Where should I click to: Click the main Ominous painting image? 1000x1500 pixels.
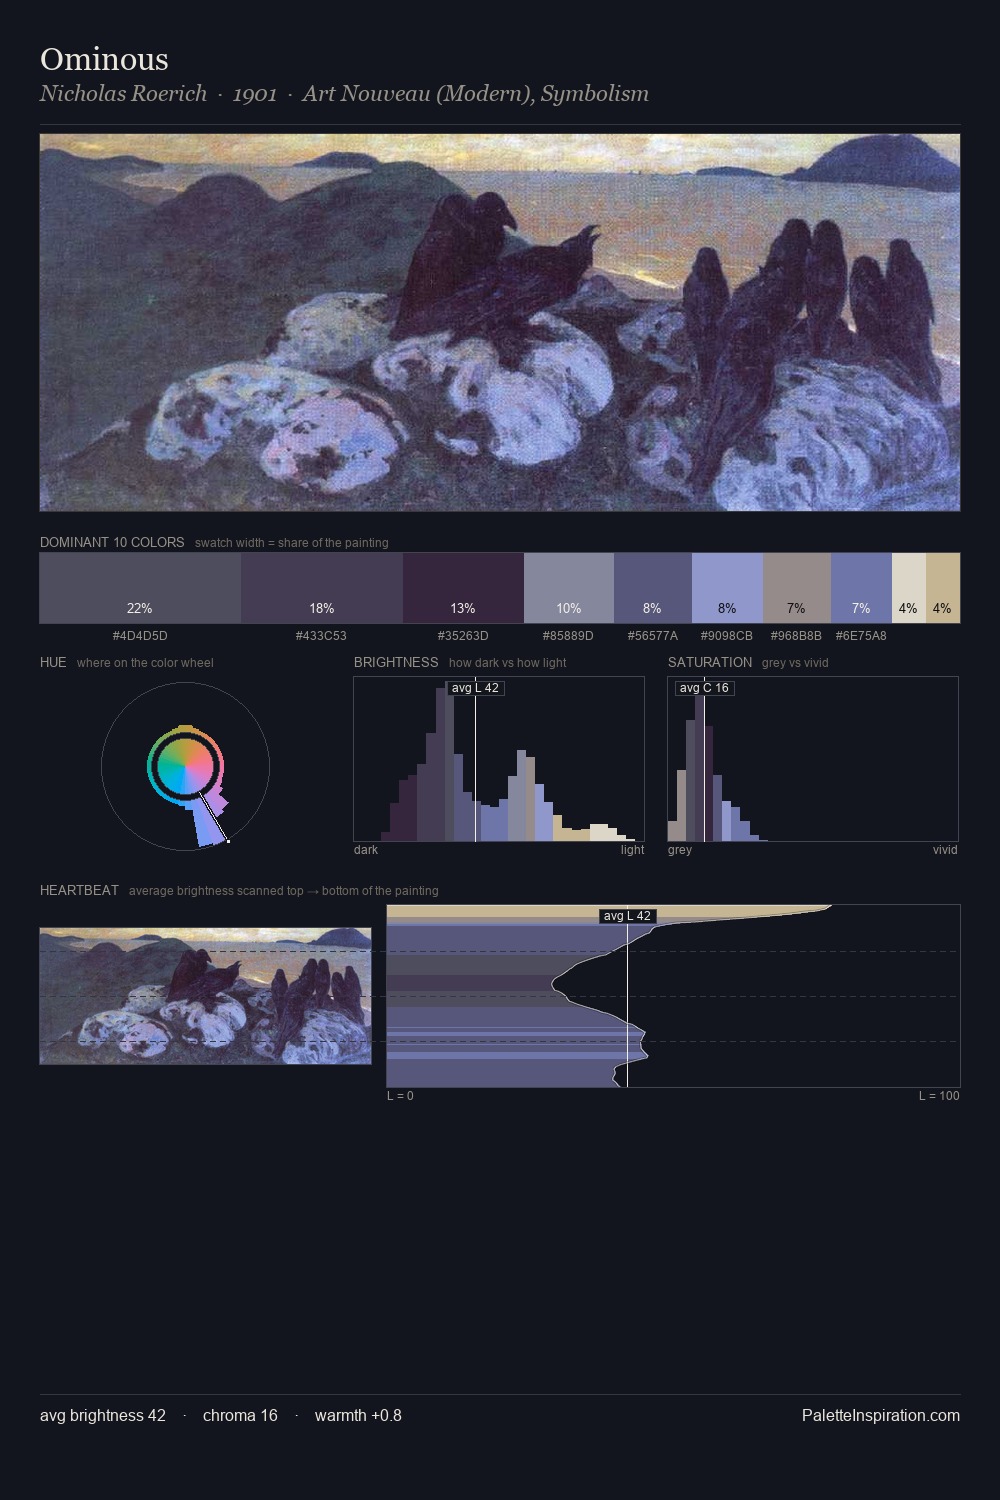tap(500, 323)
